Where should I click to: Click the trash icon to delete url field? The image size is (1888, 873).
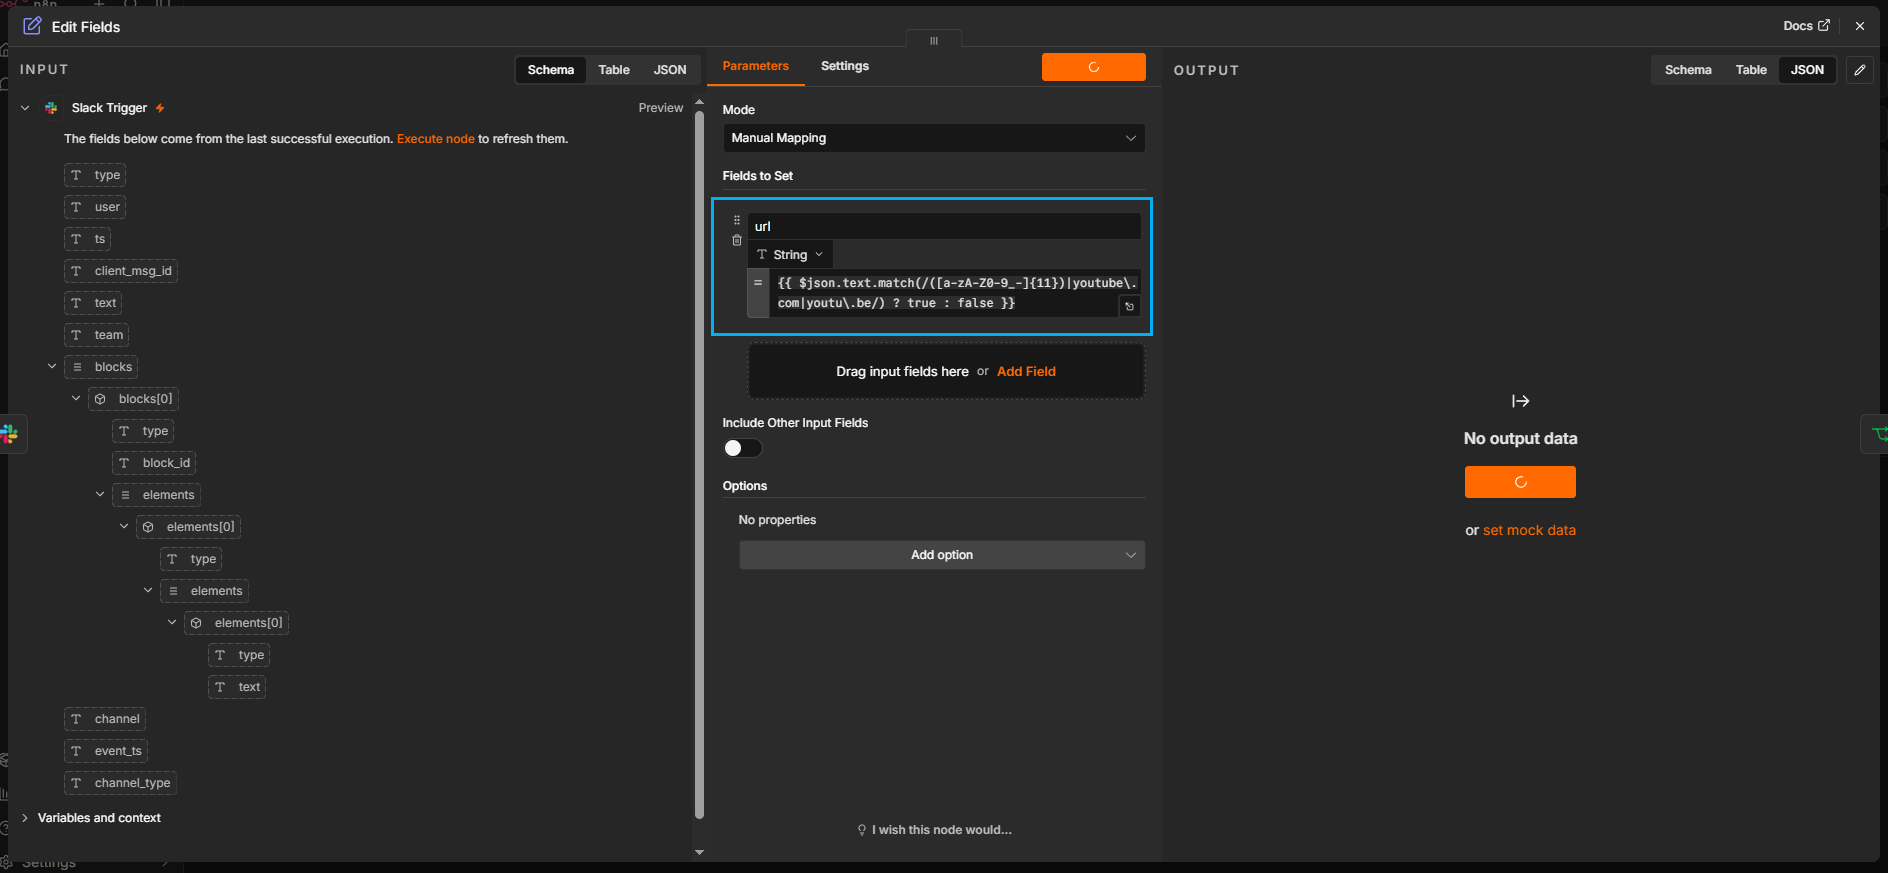[x=737, y=240]
